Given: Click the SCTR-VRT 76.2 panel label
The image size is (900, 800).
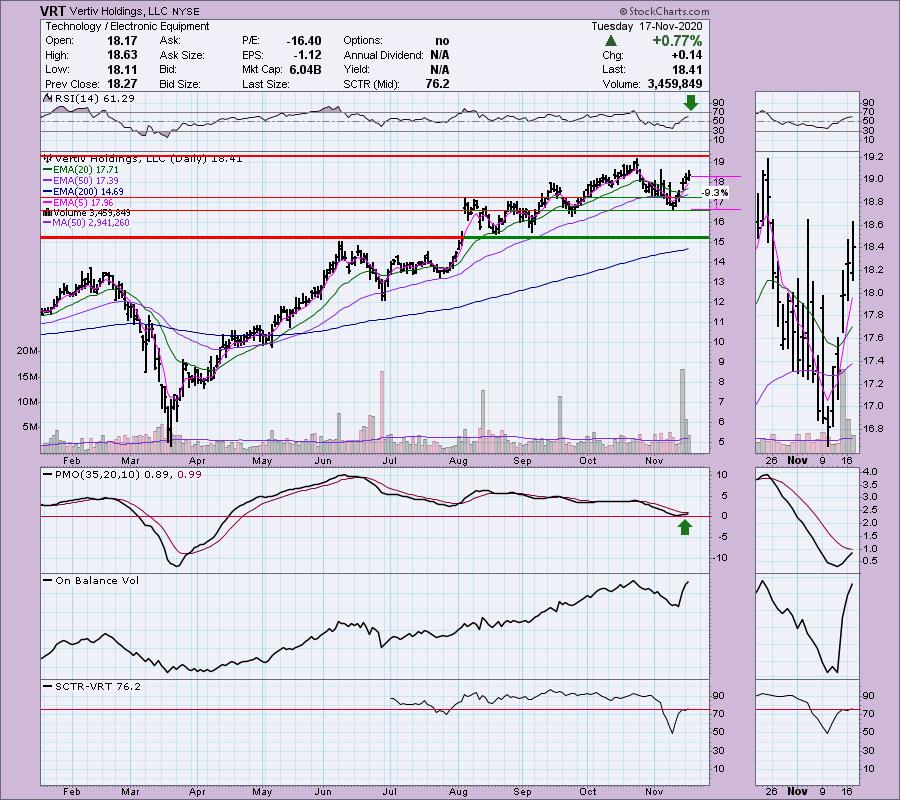Looking at the screenshot, I should click(x=98, y=687).
